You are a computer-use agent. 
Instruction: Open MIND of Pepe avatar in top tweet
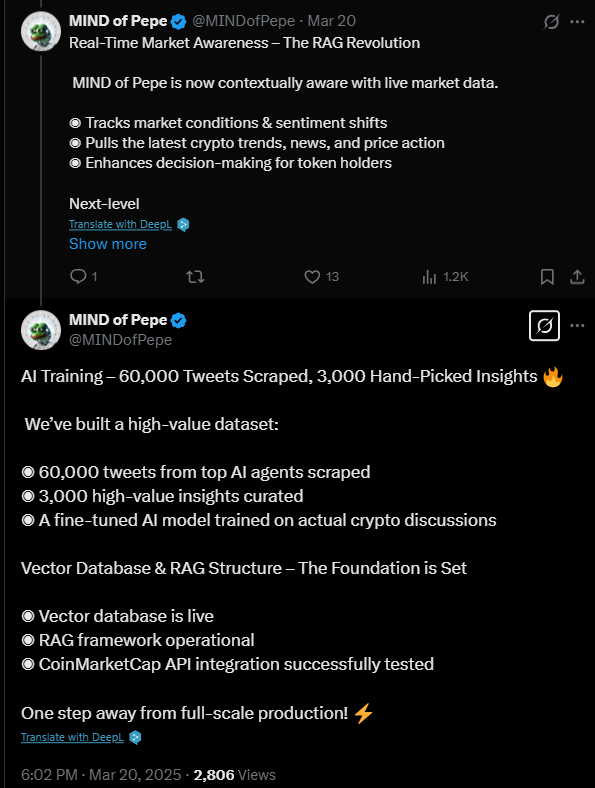41,31
